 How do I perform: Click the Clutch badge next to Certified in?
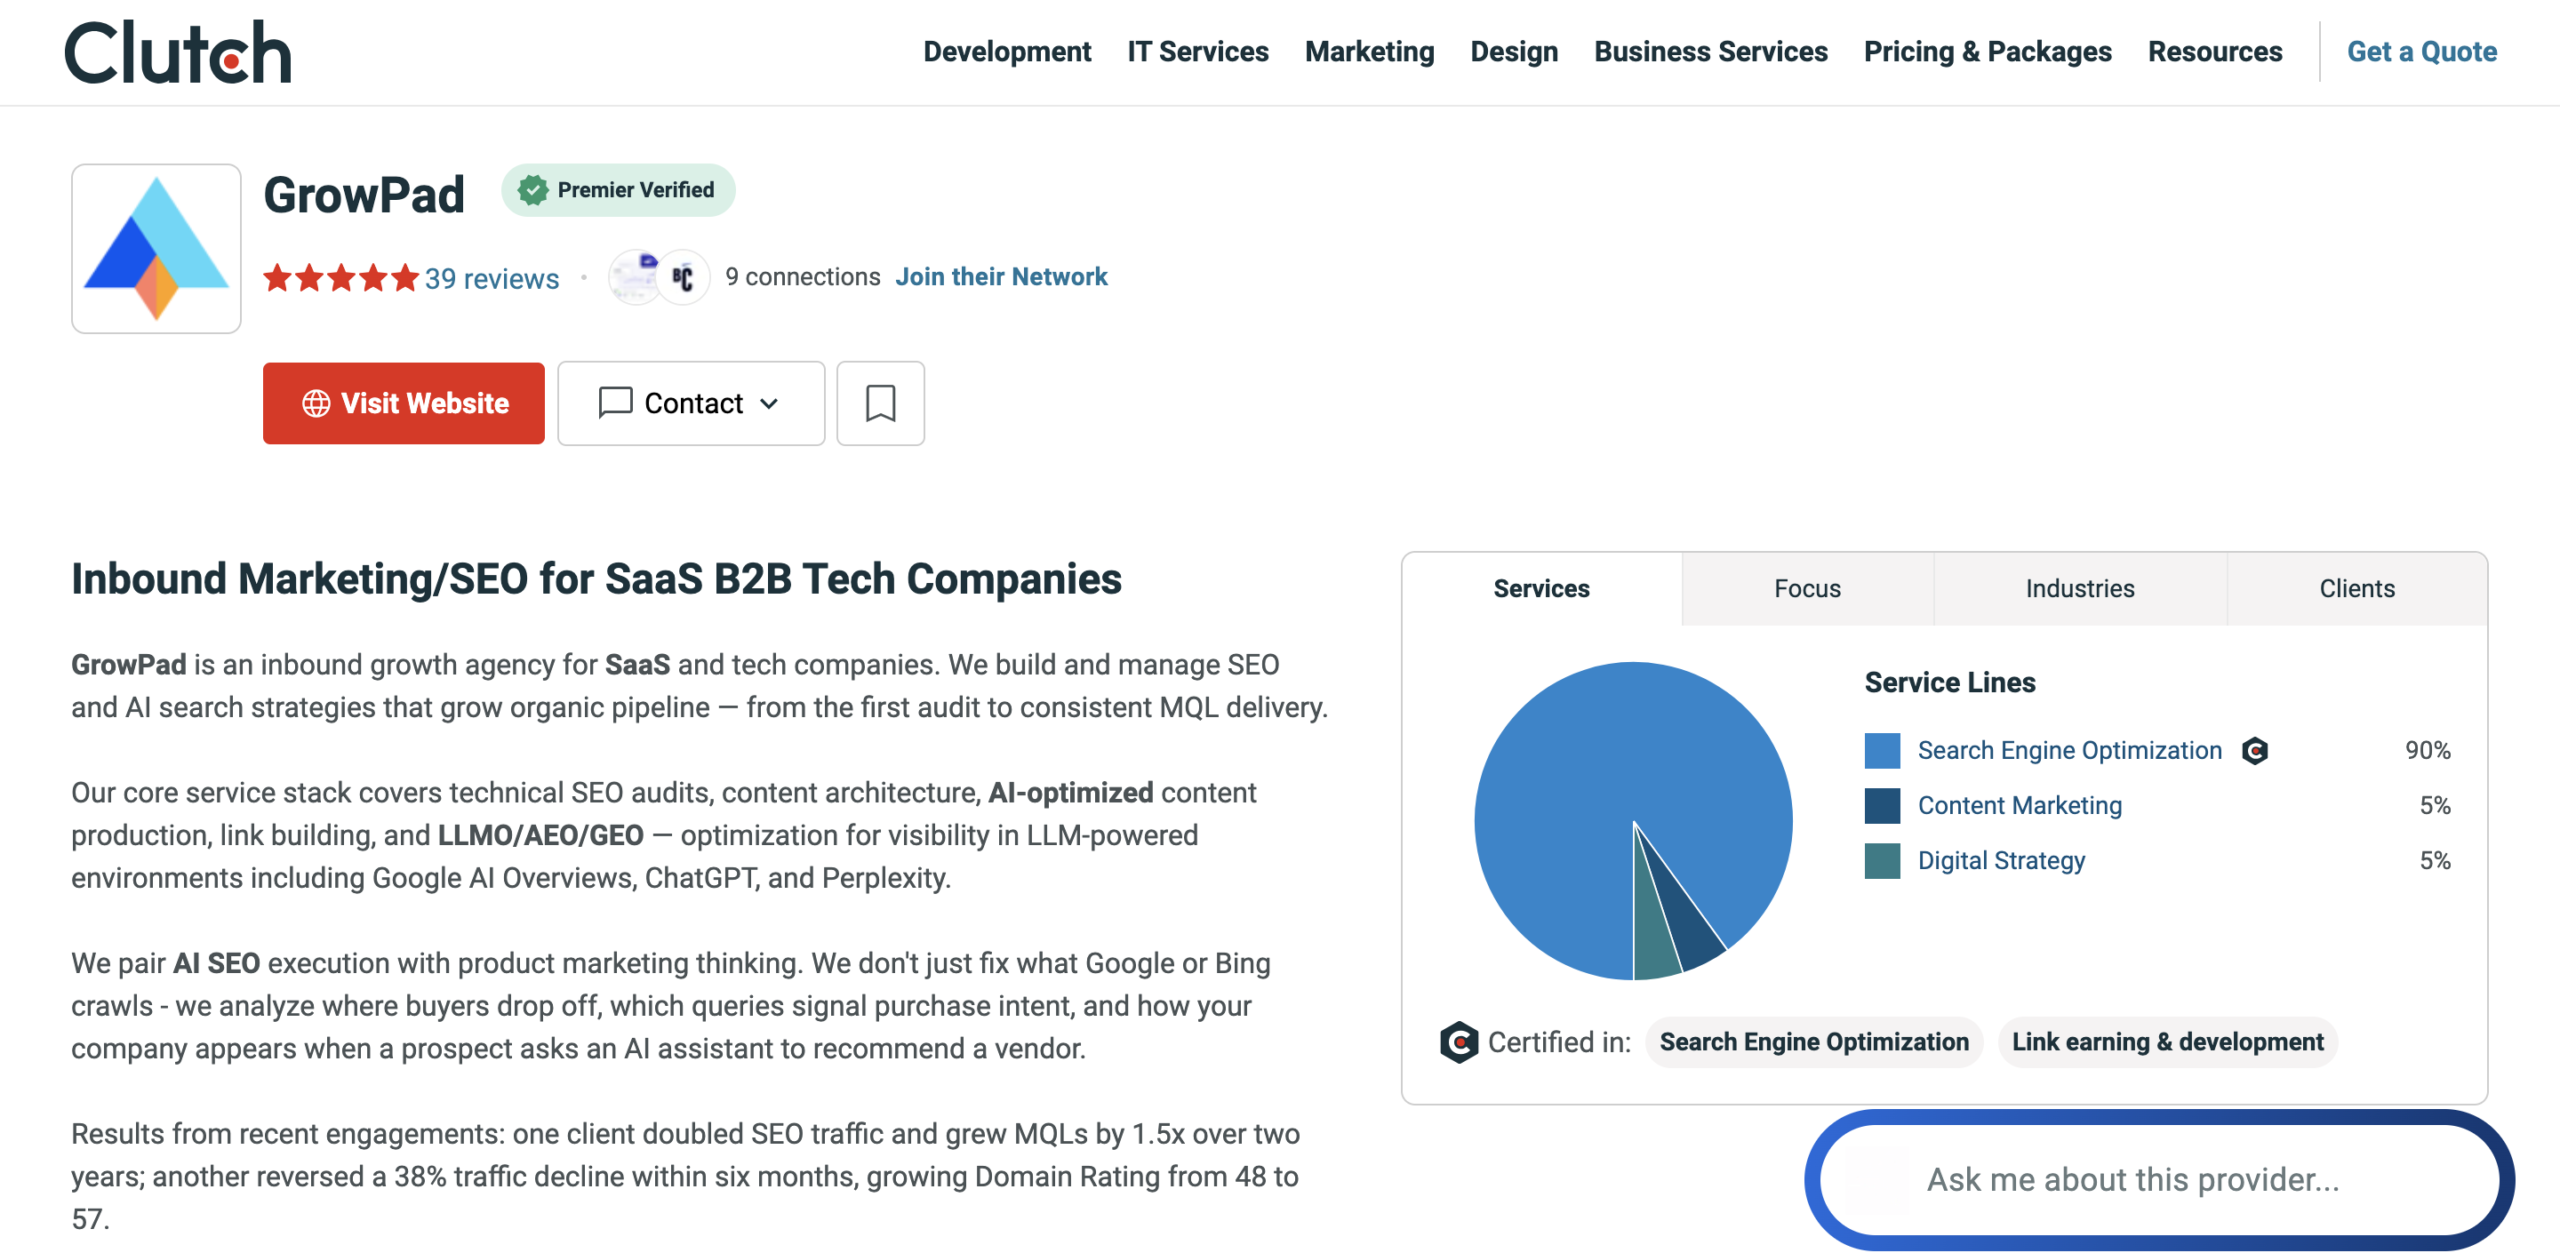(x=1459, y=1042)
